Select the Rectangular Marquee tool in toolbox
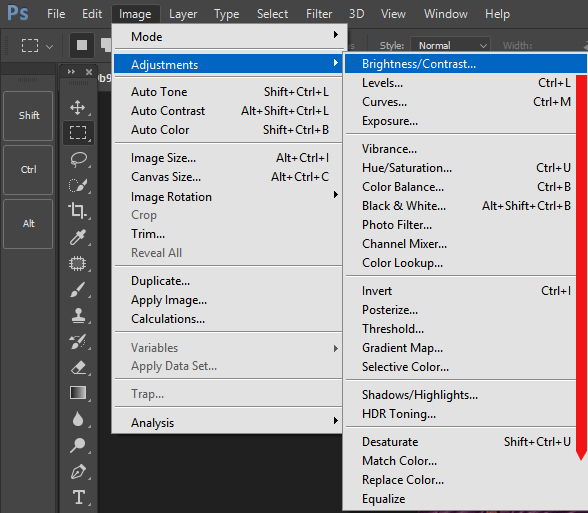Screen dimensions: 588x513 pyautogui.click(x=78, y=133)
